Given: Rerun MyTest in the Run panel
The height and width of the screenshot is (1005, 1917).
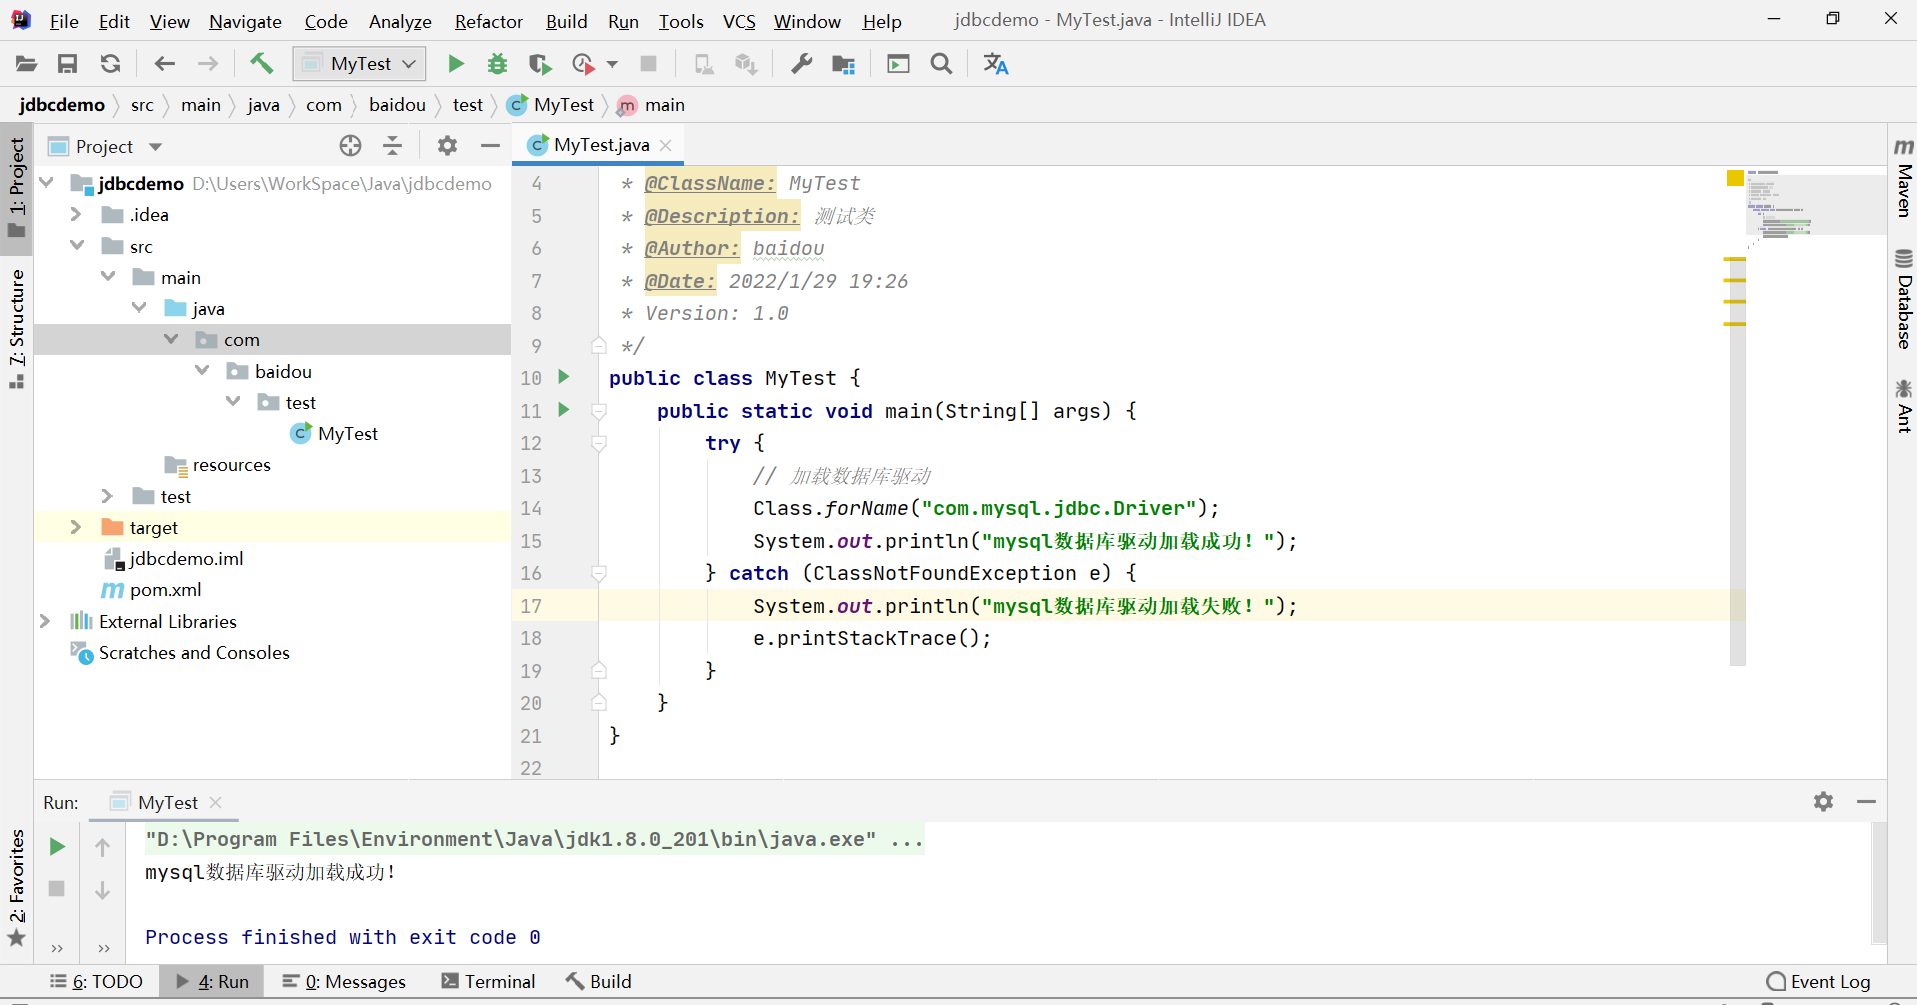Looking at the screenshot, I should 57,847.
